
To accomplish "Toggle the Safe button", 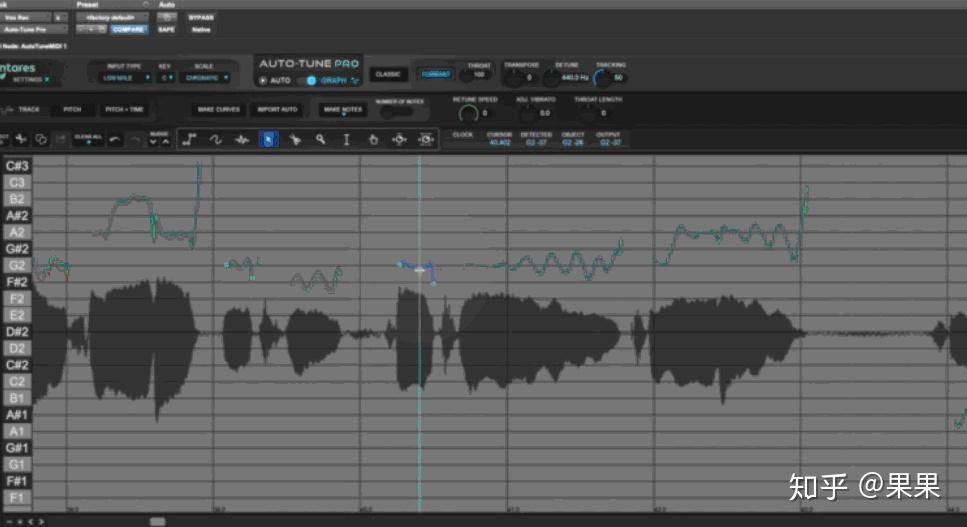I will (x=167, y=30).
